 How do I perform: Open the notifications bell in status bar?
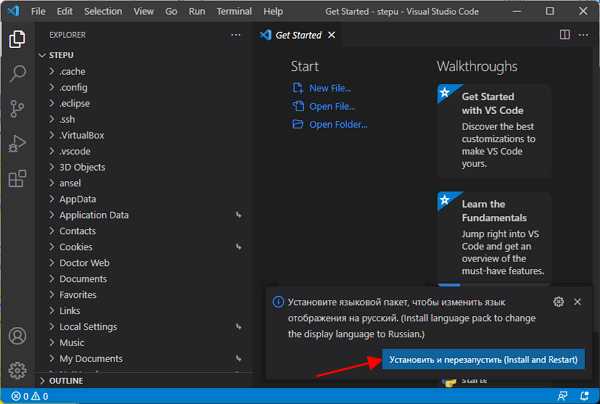[584, 396]
